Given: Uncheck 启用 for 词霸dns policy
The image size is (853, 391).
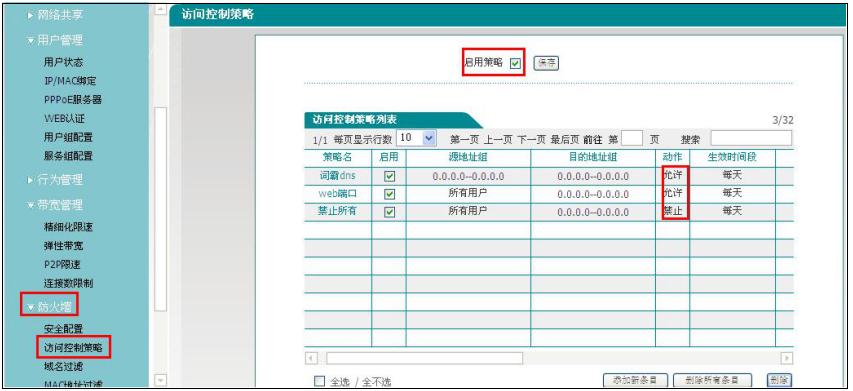Looking at the screenshot, I should (389, 177).
